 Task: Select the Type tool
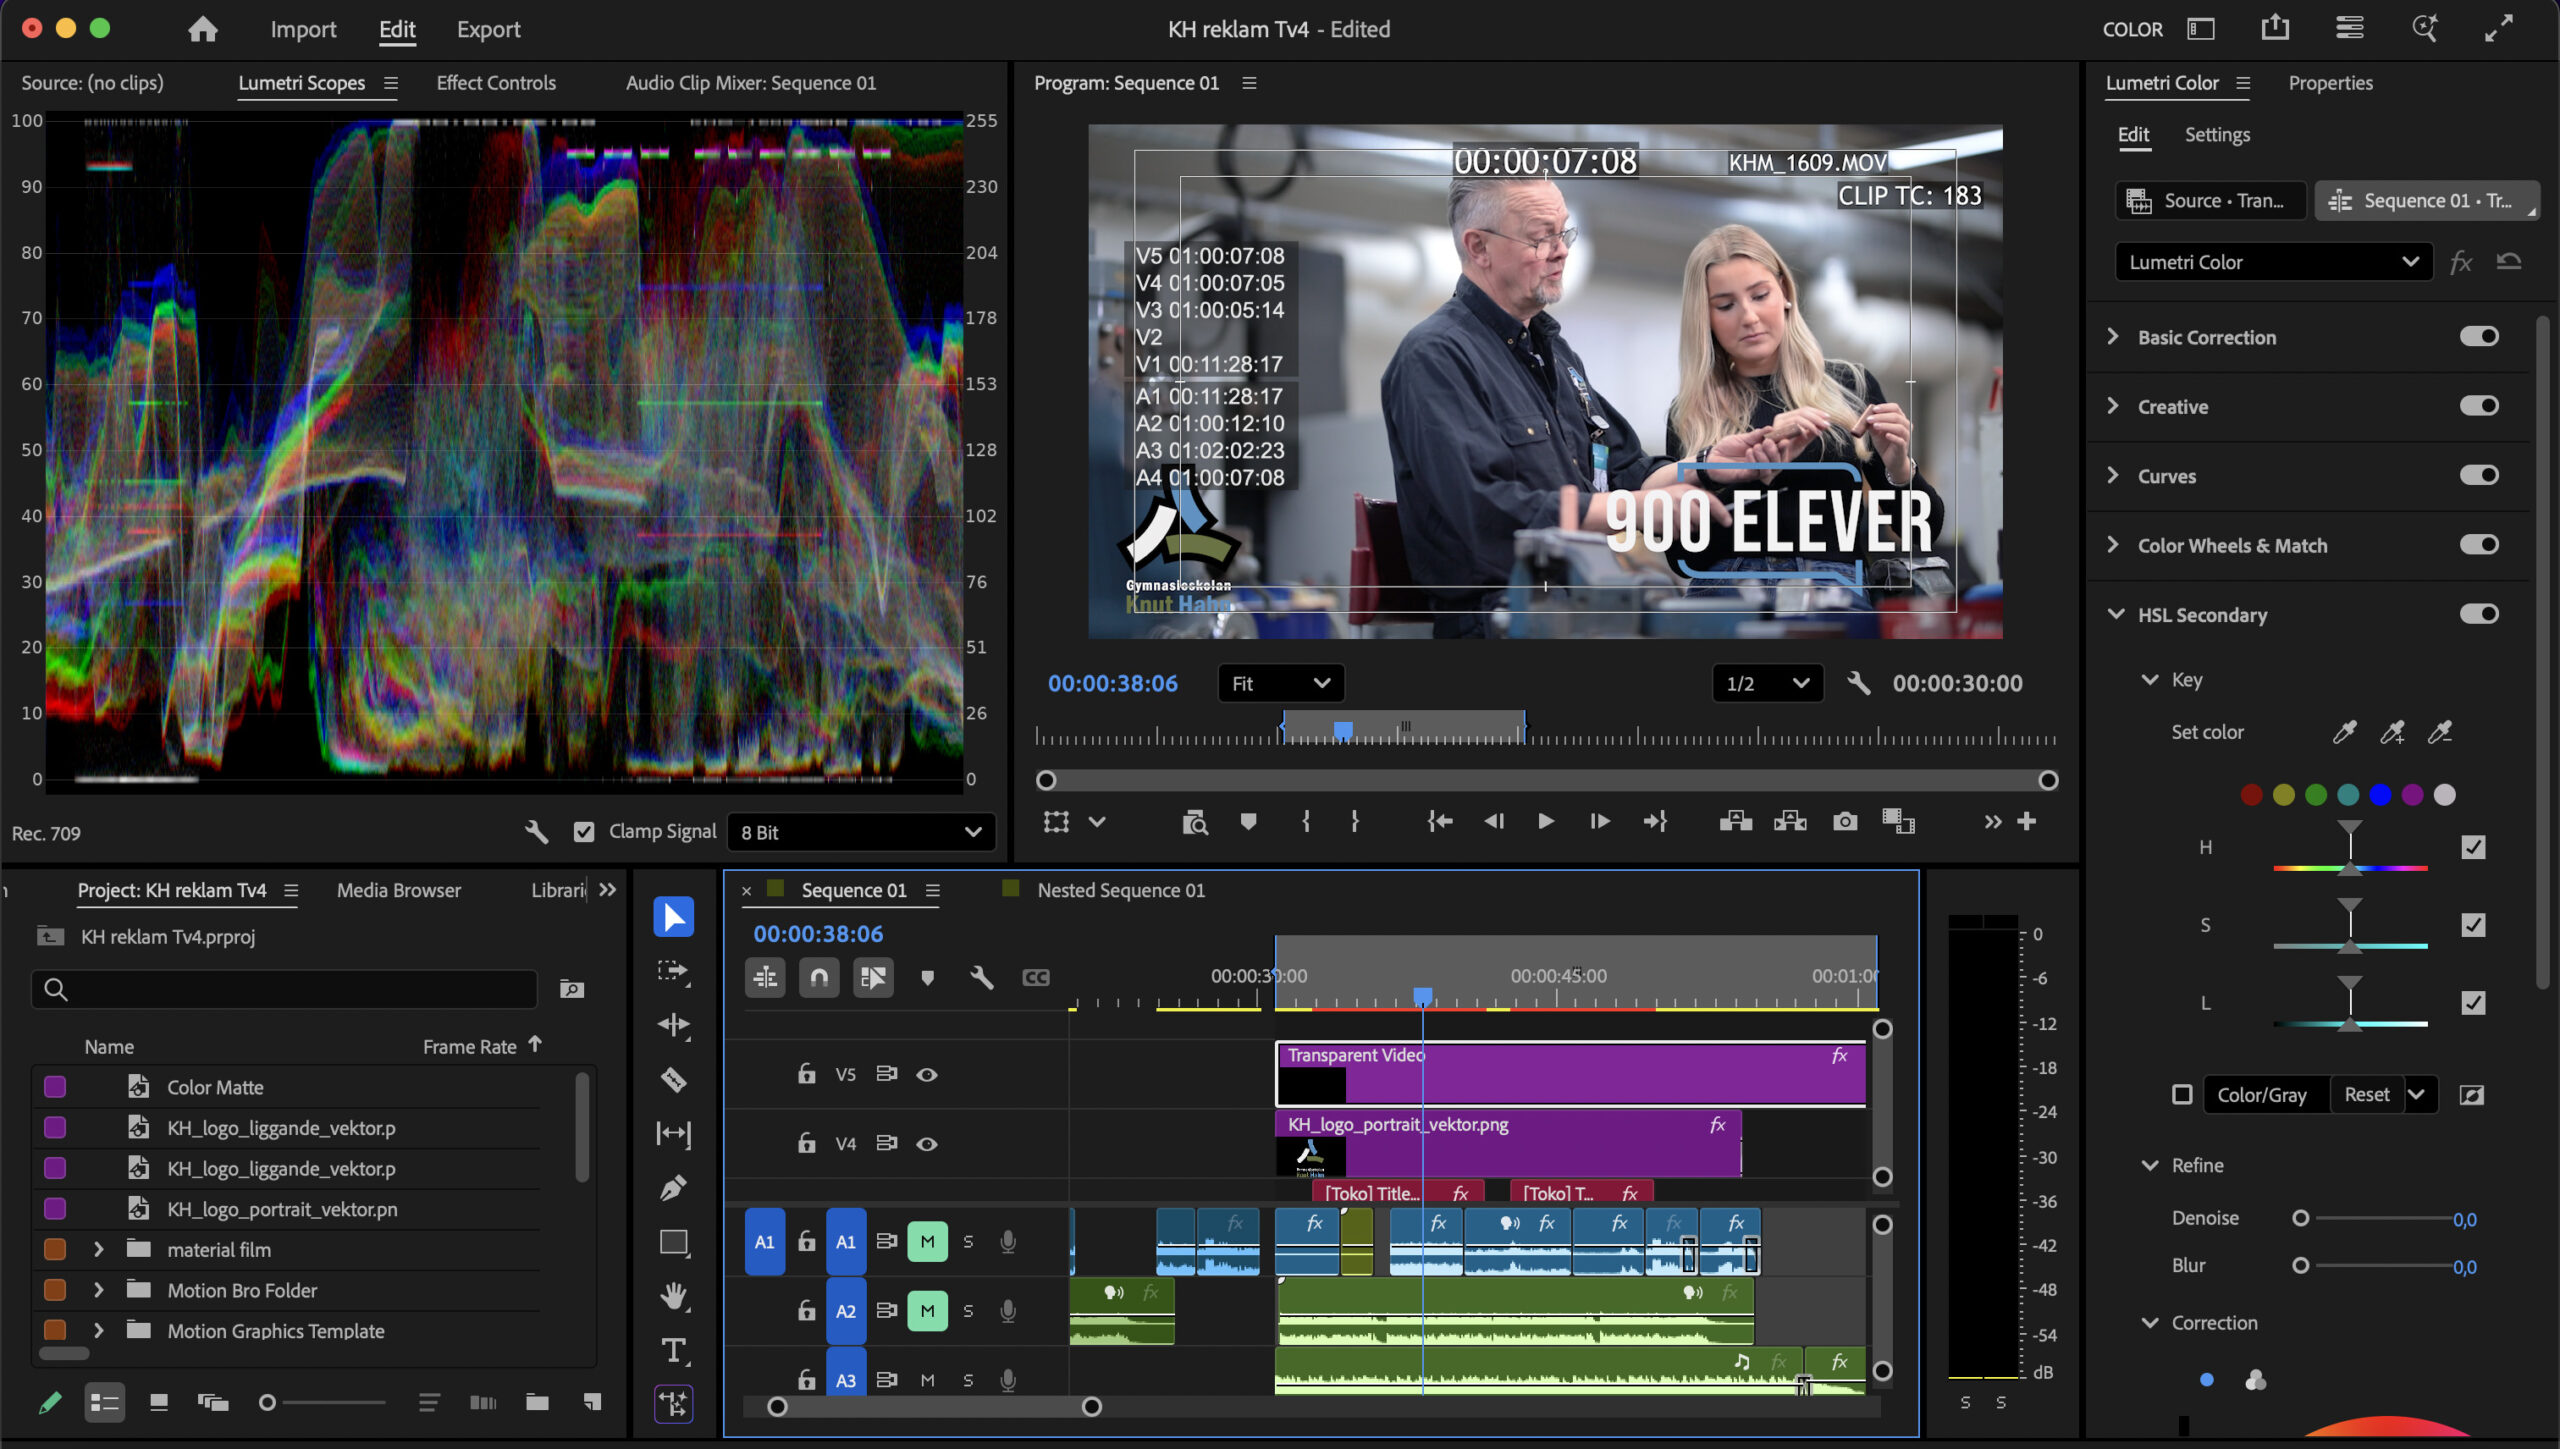673,1350
